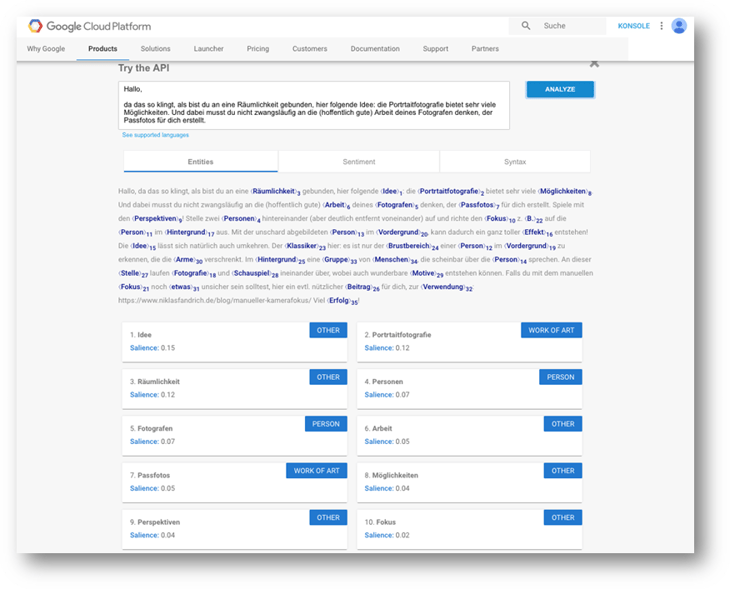Click the OTHER tag on Arbeit card
730x589 pixels.
[x=563, y=424]
